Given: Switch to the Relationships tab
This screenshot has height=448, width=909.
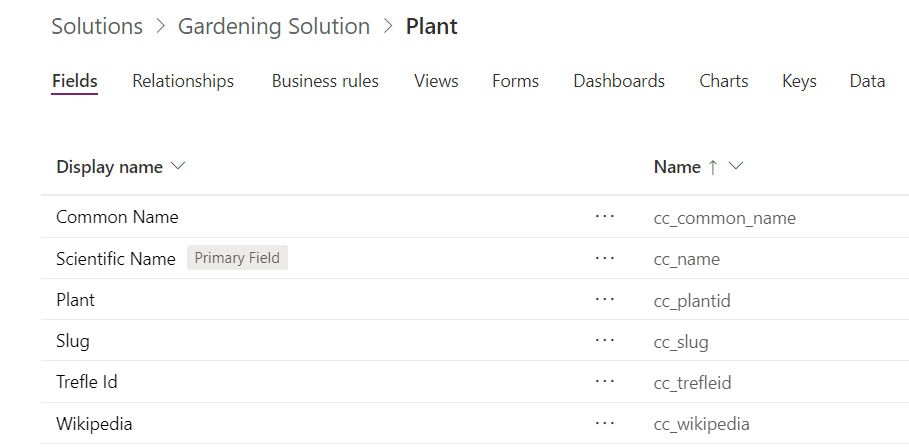Looking at the screenshot, I should click(x=183, y=81).
